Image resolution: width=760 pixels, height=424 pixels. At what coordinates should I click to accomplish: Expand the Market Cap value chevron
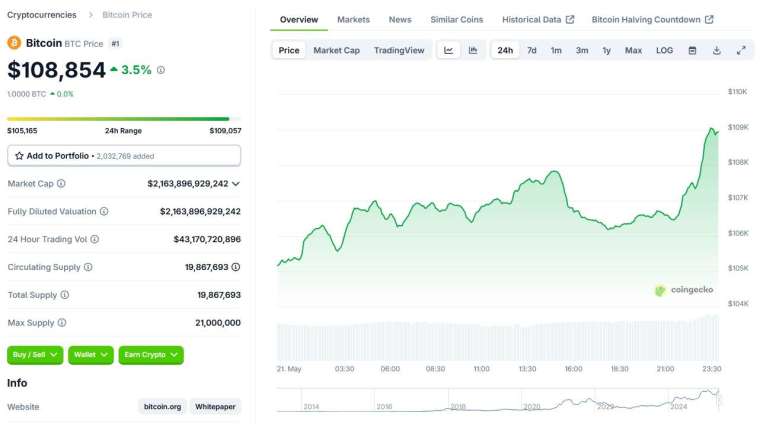pyautogui.click(x=236, y=184)
